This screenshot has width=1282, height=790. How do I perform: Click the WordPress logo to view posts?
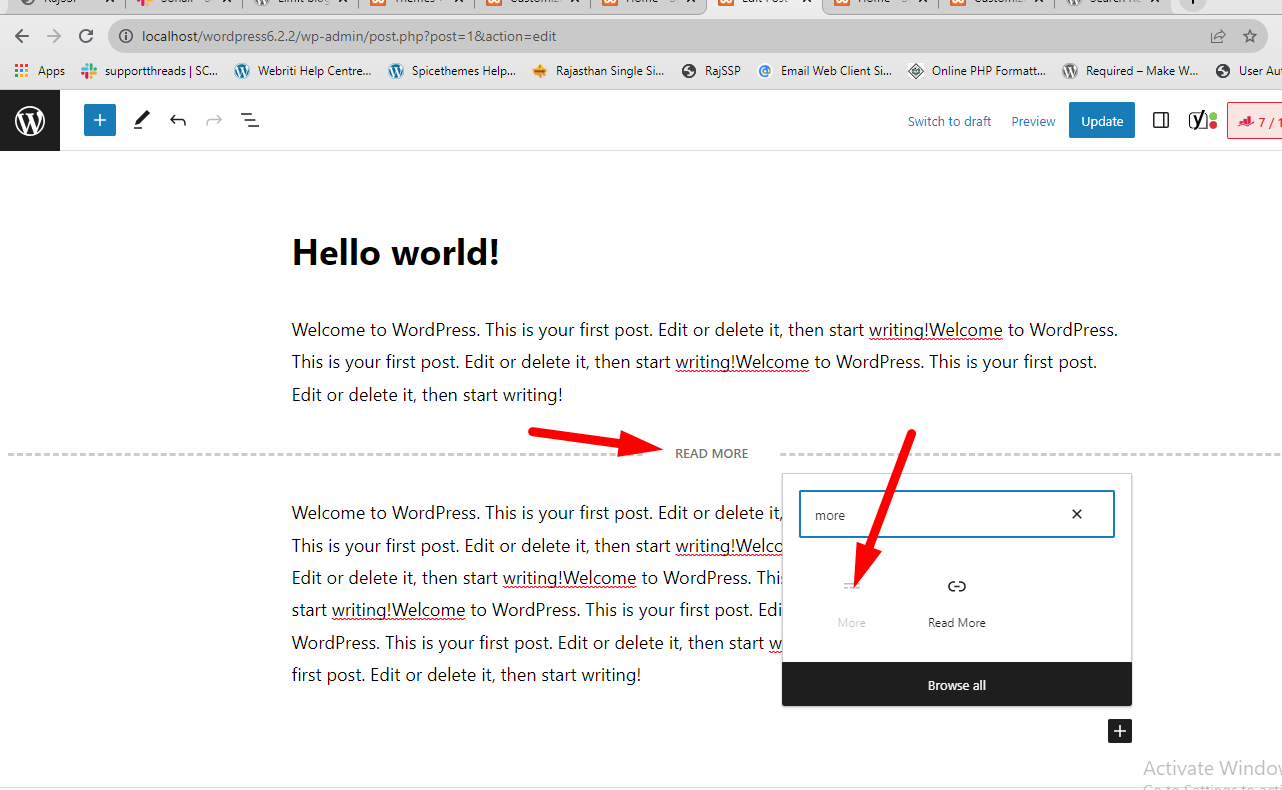click(x=30, y=121)
